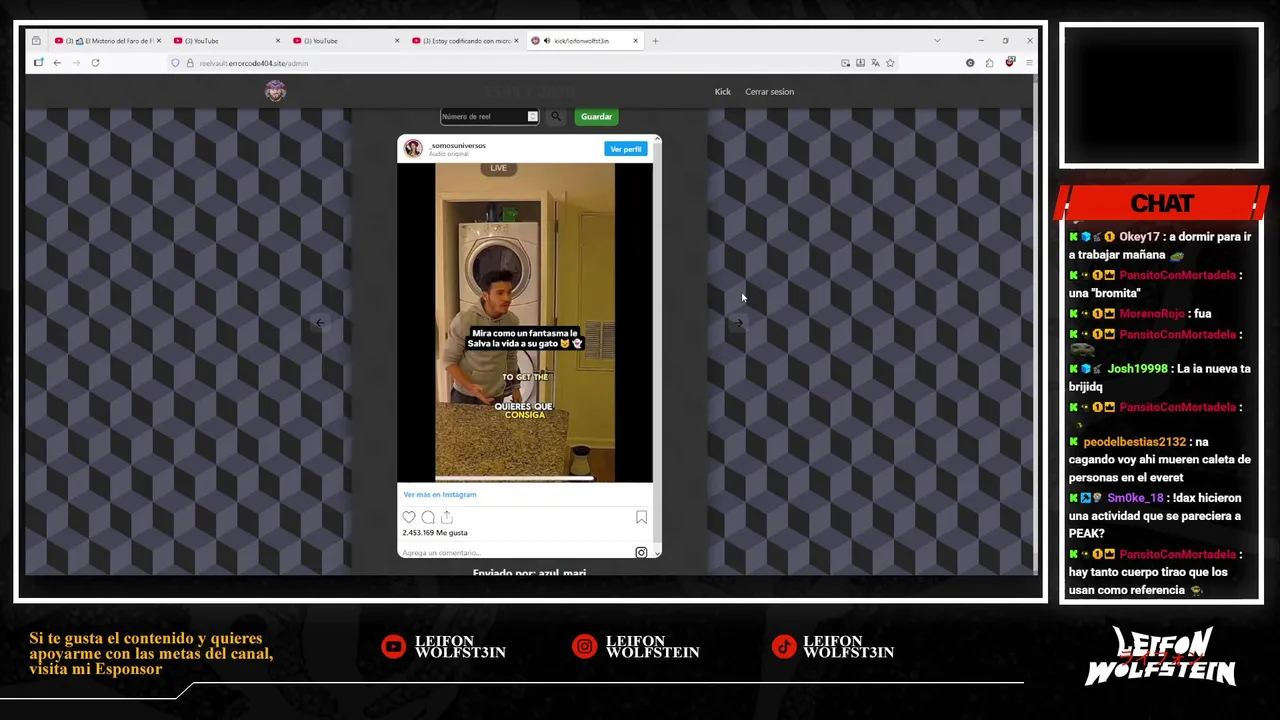Open the browser hamburger menu
This screenshot has width=1280, height=720.
coord(1029,63)
